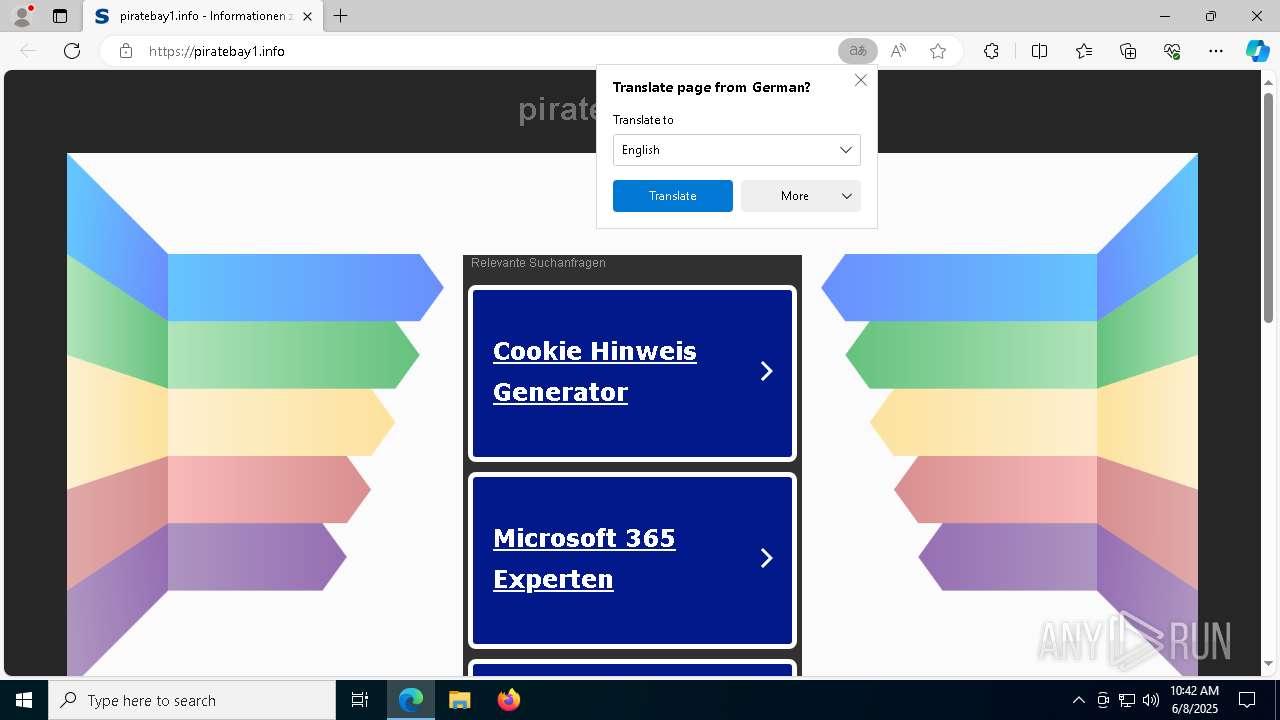The image size is (1280, 720).
Task: Open the Copilot sidebar
Action: pyautogui.click(x=1258, y=51)
